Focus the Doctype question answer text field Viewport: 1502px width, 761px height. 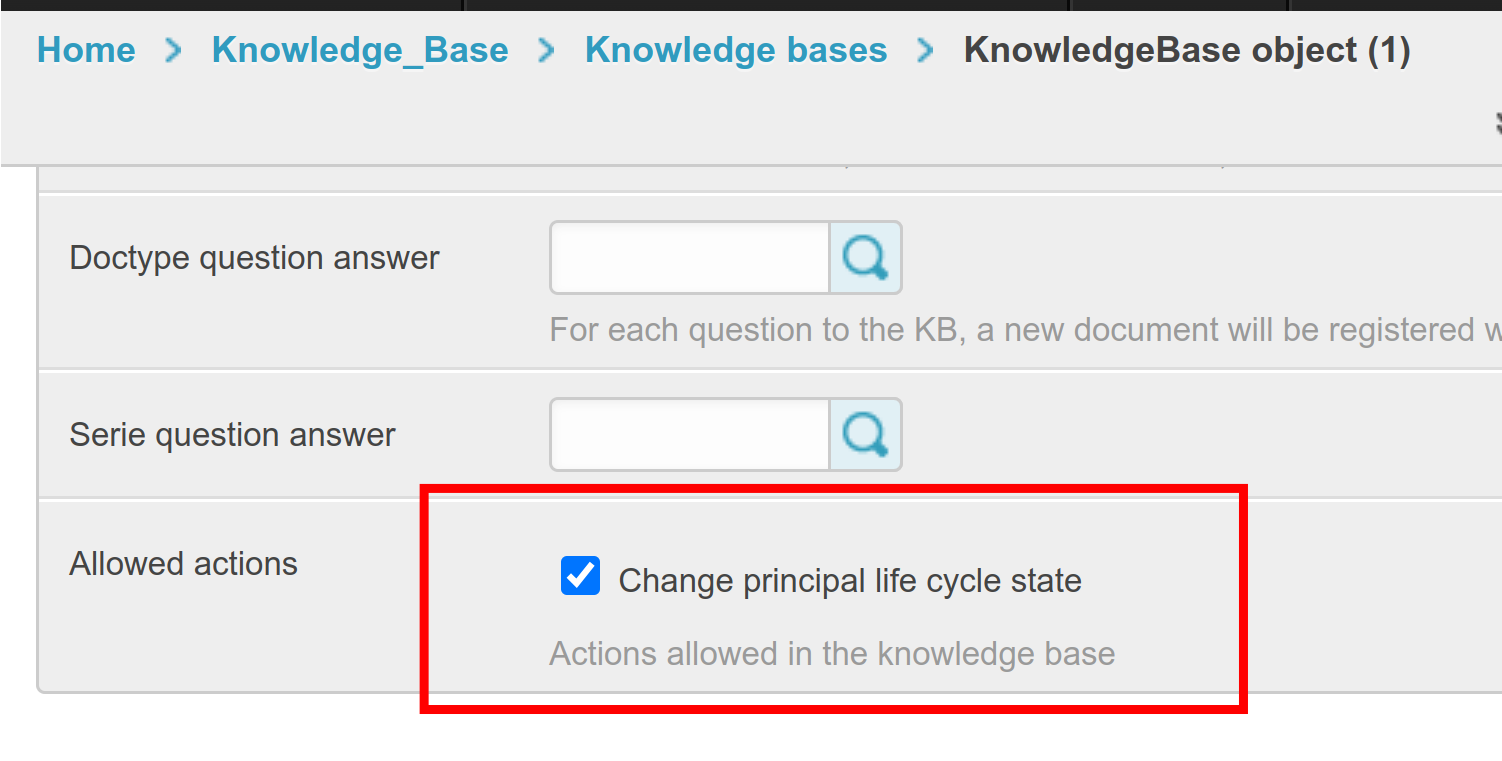pyautogui.click(x=690, y=258)
